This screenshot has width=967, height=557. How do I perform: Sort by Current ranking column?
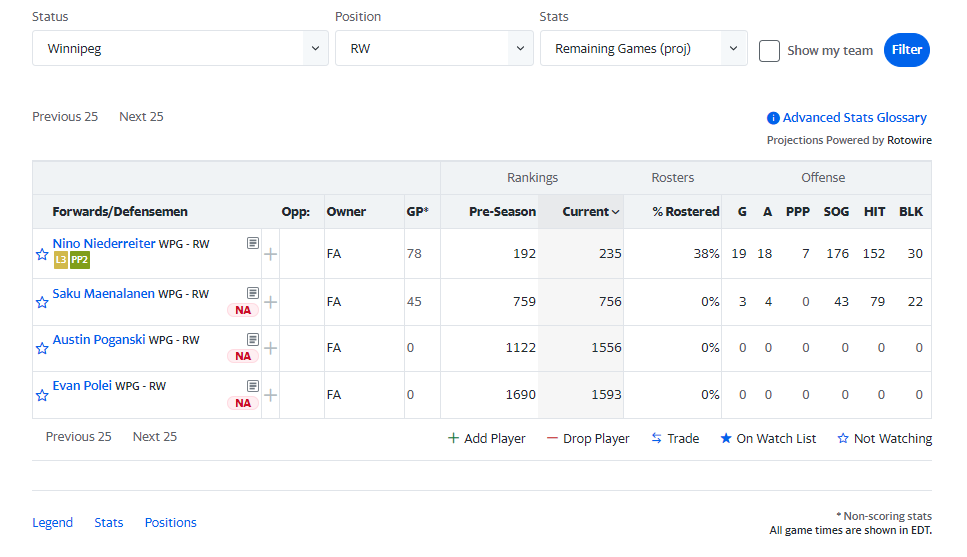(590, 212)
